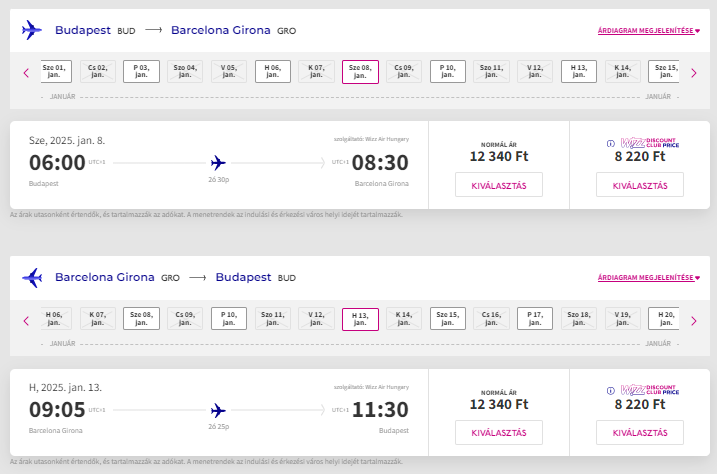Select outbound normal price 12 340 Ft Kiválasztás
The image size is (717, 474).
point(498,185)
